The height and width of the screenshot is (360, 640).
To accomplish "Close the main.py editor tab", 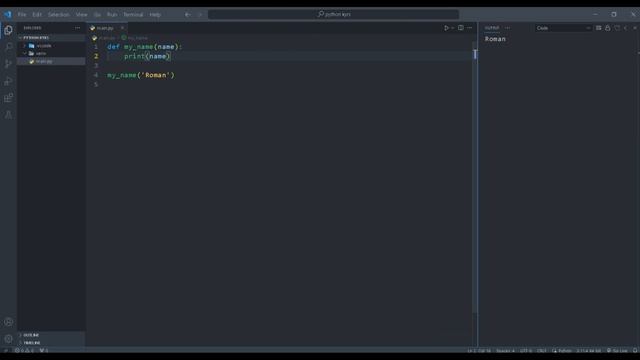I will pyautogui.click(x=122, y=28).
